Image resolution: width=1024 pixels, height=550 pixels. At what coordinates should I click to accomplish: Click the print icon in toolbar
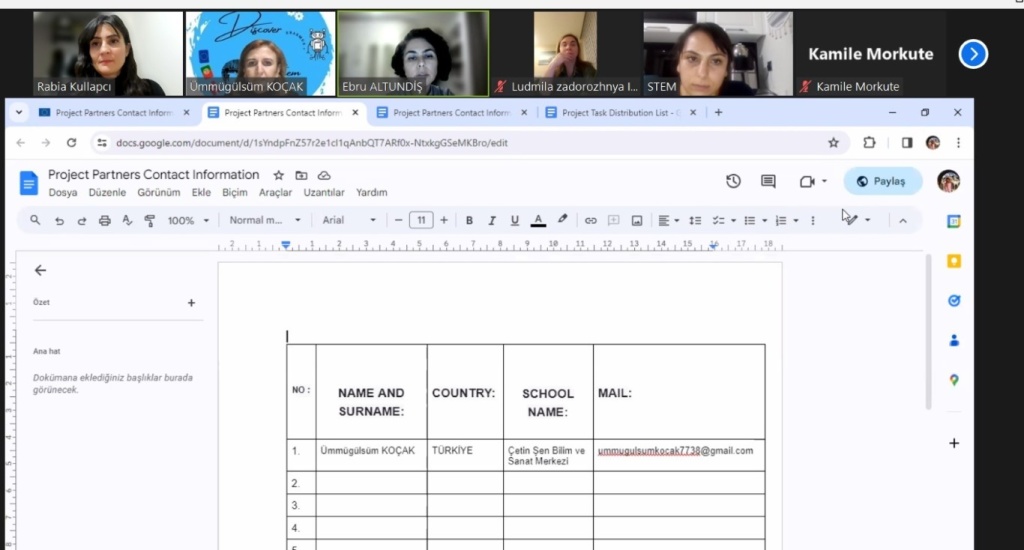coord(105,220)
